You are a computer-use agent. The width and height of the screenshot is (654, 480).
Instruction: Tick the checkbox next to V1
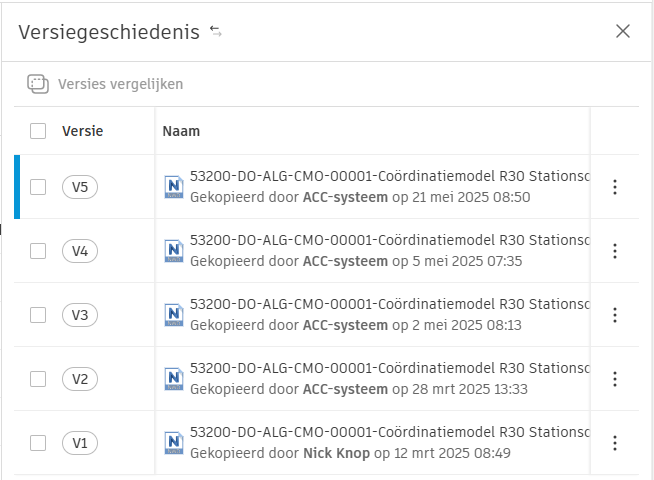click(38, 443)
